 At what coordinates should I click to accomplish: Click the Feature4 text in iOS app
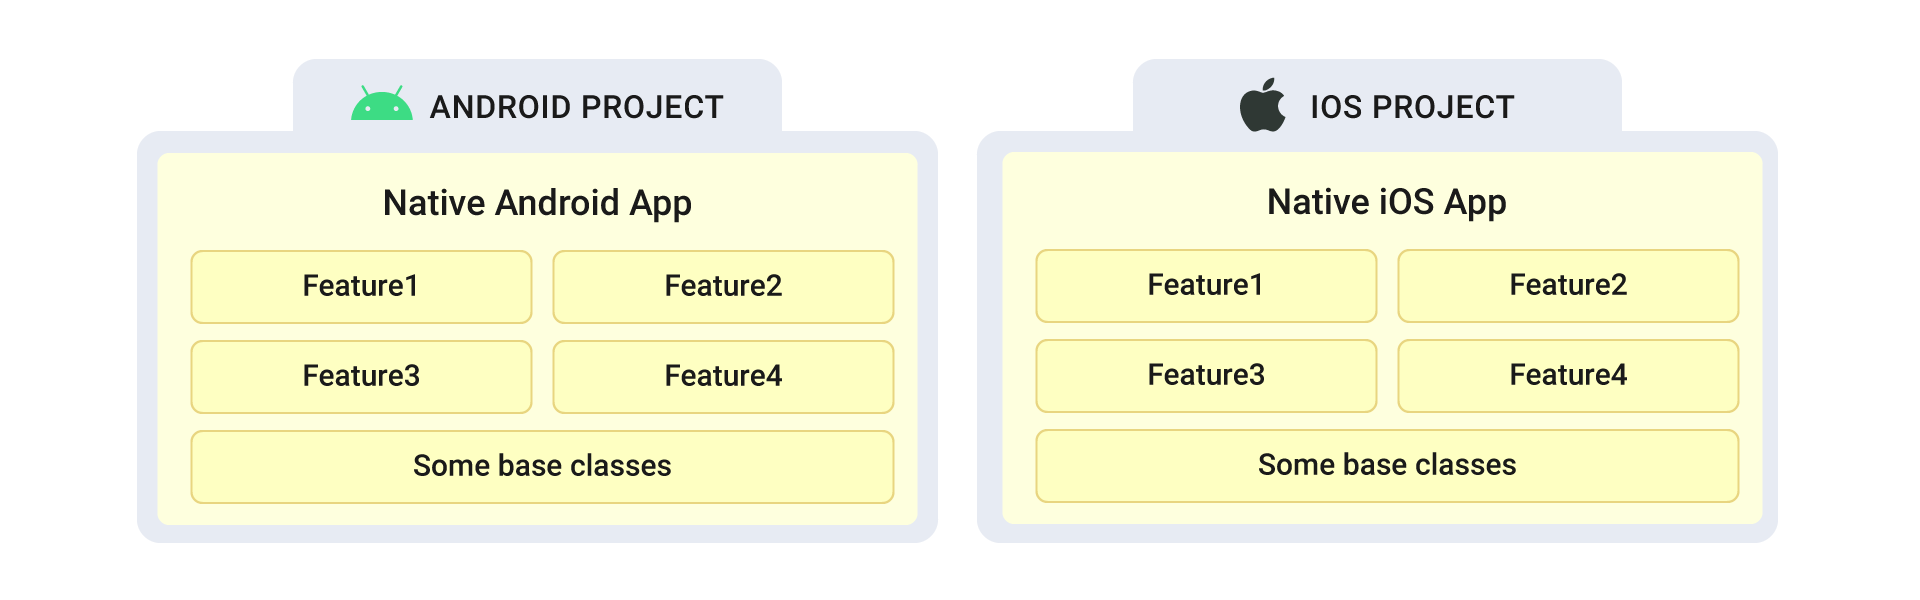pos(1568,375)
